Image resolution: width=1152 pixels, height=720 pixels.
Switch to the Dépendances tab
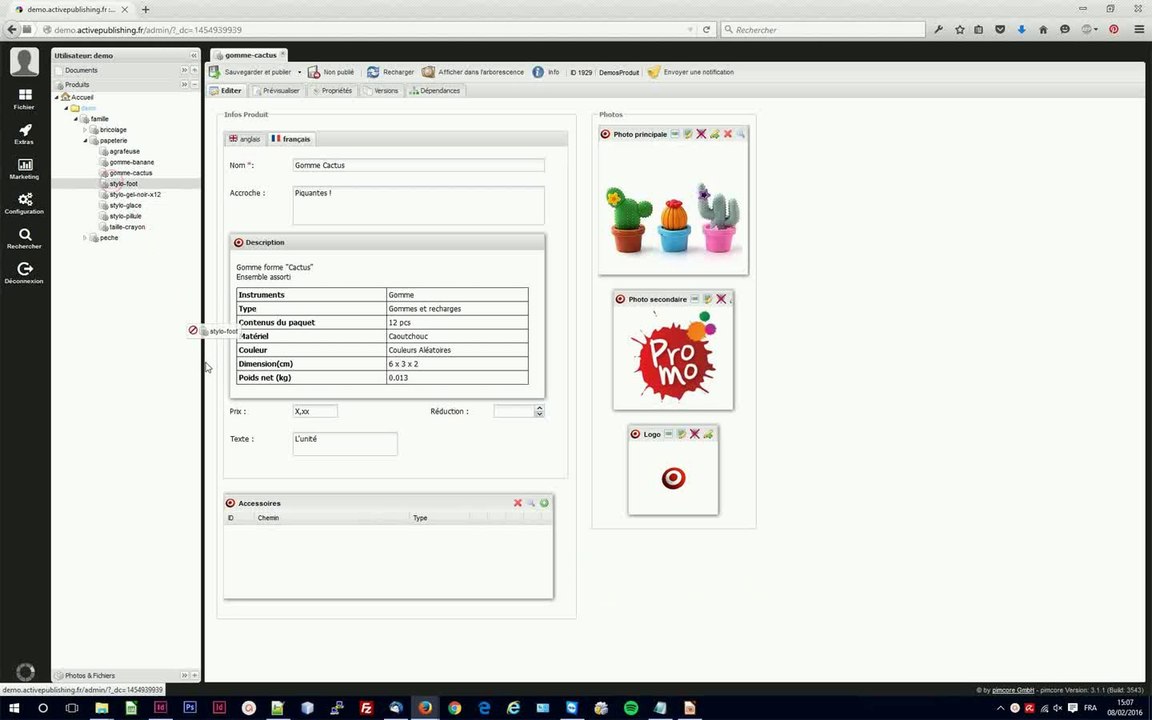tap(435, 90)
